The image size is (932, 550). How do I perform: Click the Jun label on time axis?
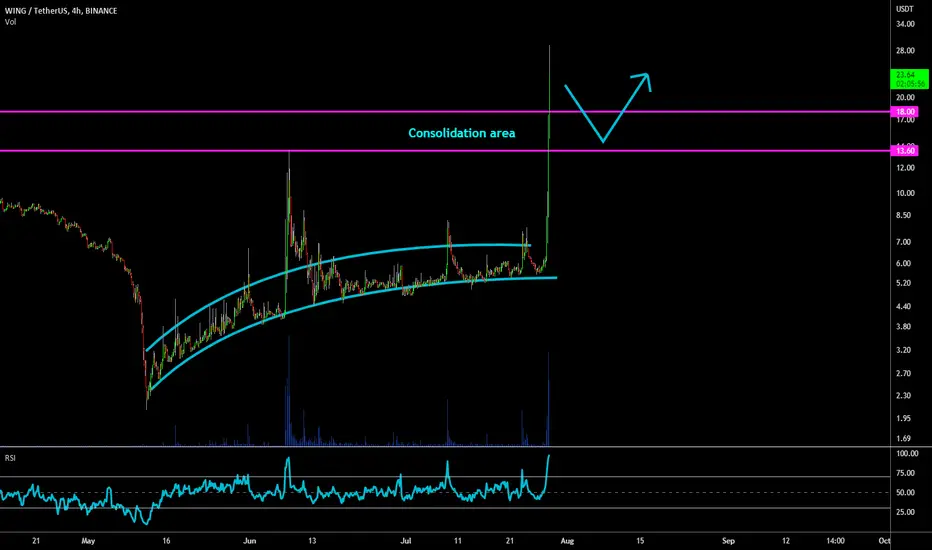(x=250, y=541)
